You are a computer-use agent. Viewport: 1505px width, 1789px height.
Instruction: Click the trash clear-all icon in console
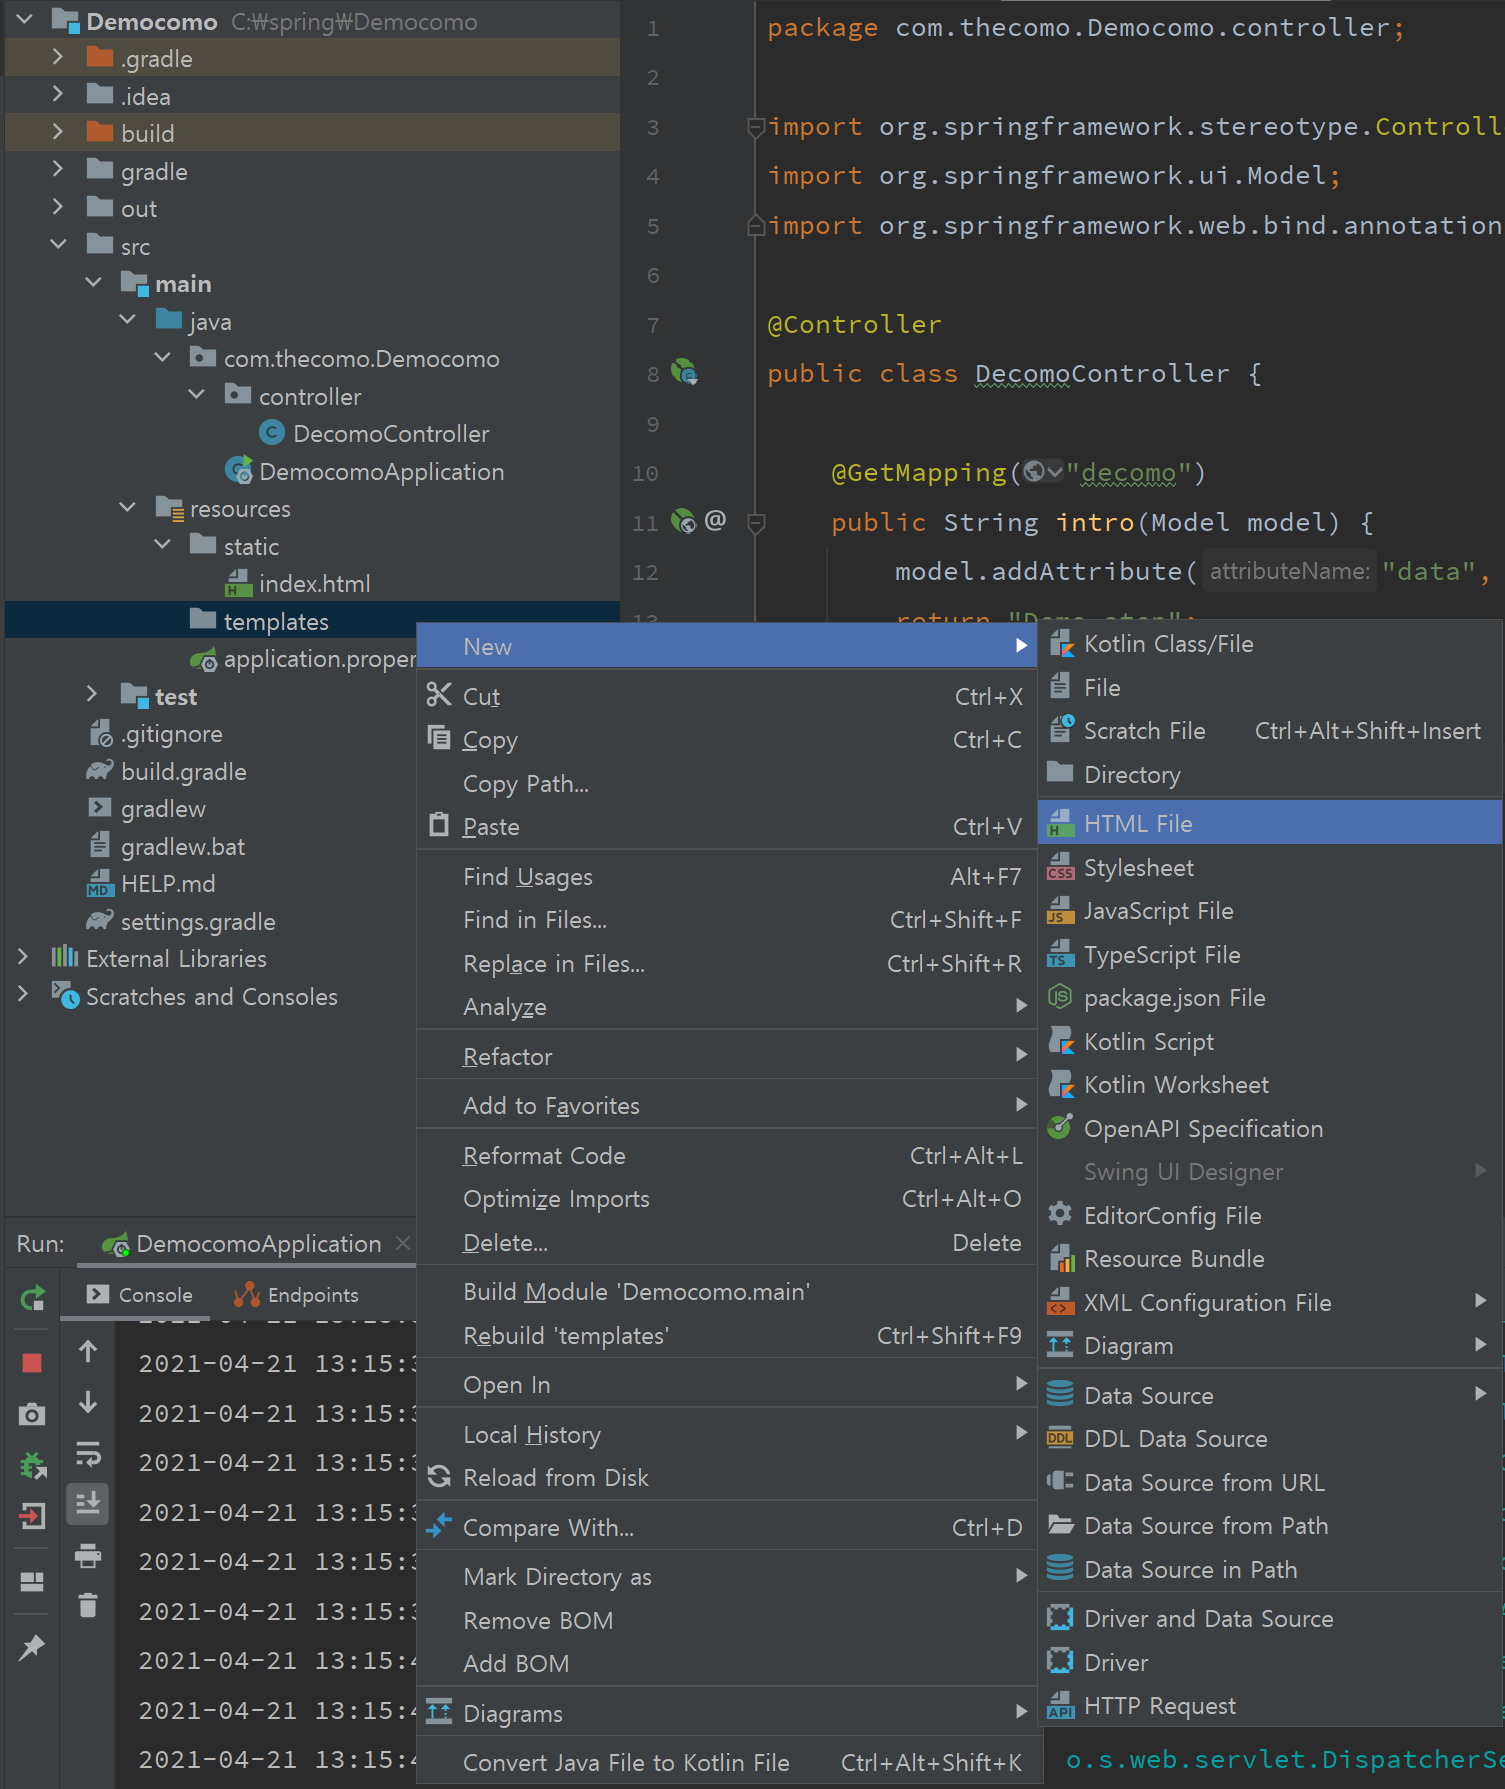[x=88, y=1605]
